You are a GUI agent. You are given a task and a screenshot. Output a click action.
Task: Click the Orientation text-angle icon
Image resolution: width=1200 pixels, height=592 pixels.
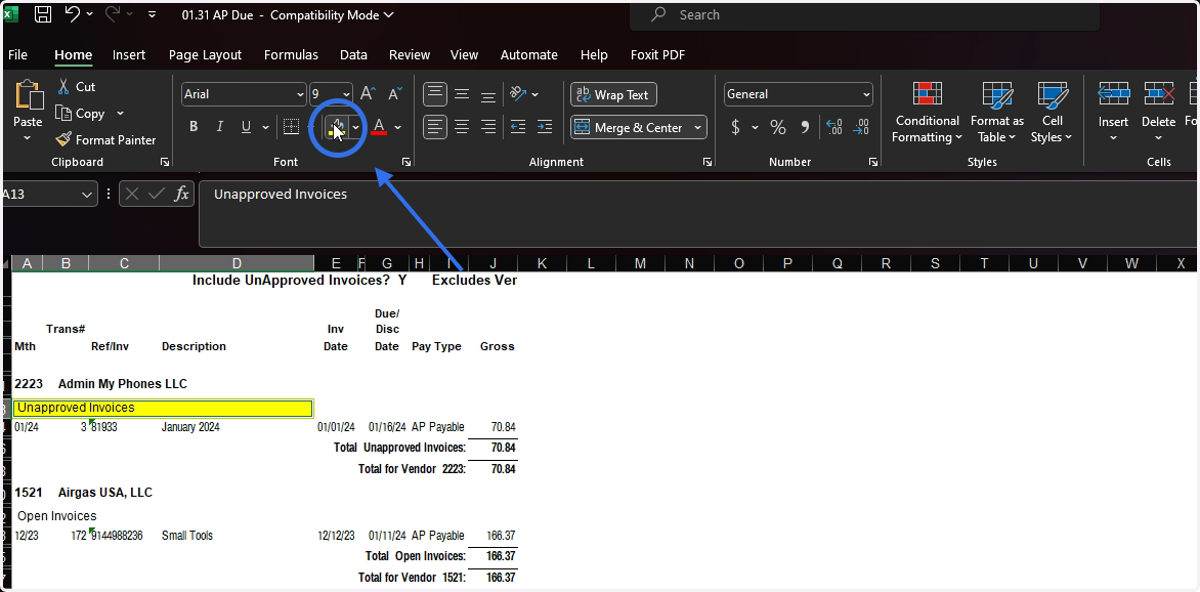point(519,94)
